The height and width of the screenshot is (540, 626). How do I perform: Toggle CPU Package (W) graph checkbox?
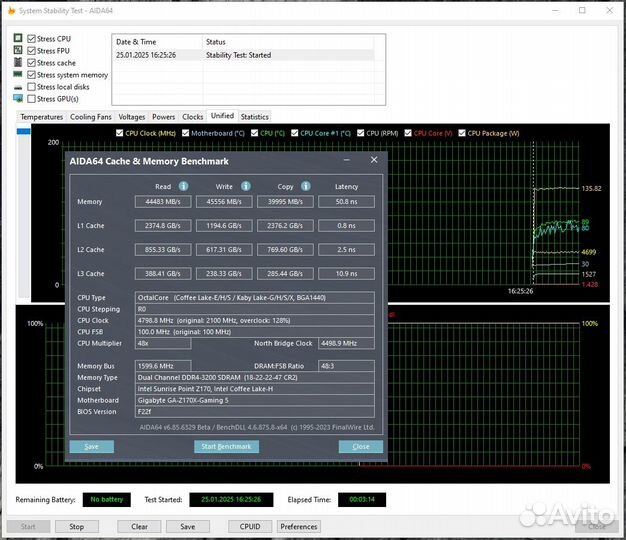pyautogui.click(x=462, y=133)
